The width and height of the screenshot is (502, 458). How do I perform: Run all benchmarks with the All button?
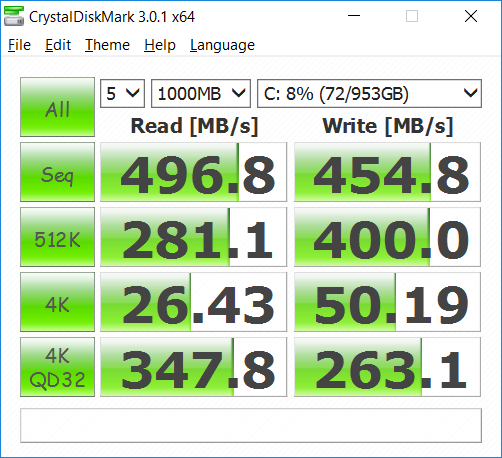pos(57,107)
